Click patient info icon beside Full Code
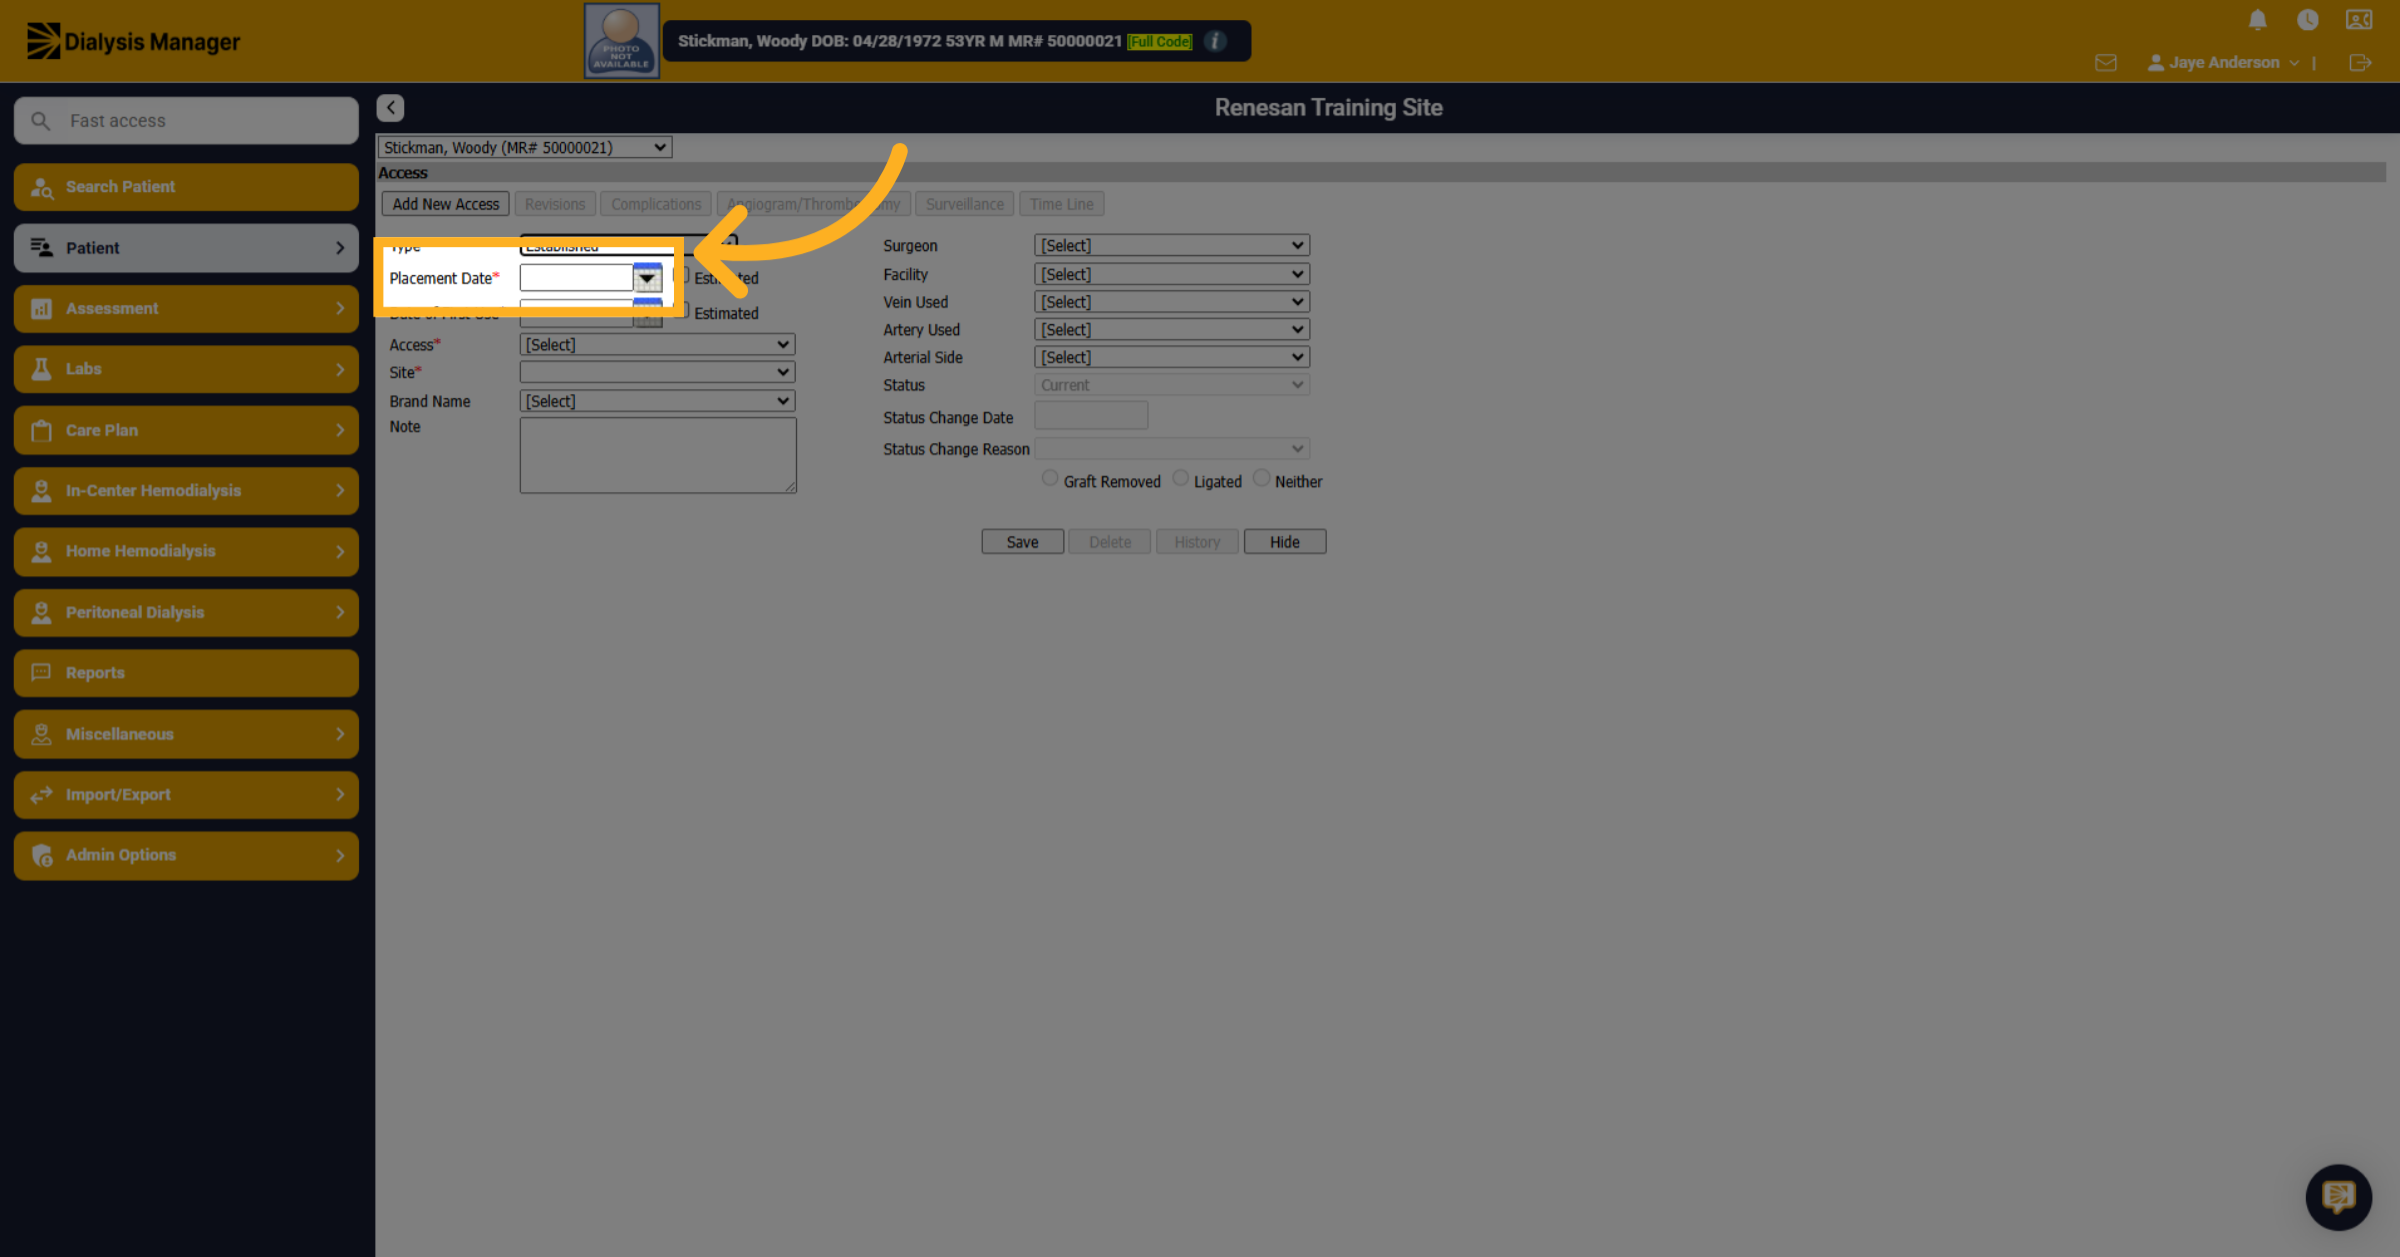This screenshot has width=2400, height=1257. [x=1215, y=41]
